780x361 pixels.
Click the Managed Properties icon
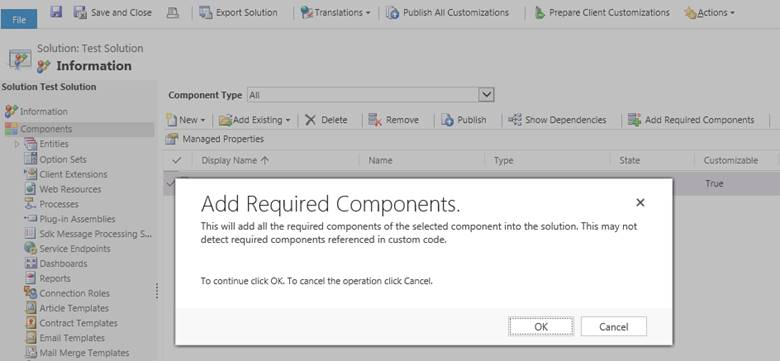click(172, 139)
